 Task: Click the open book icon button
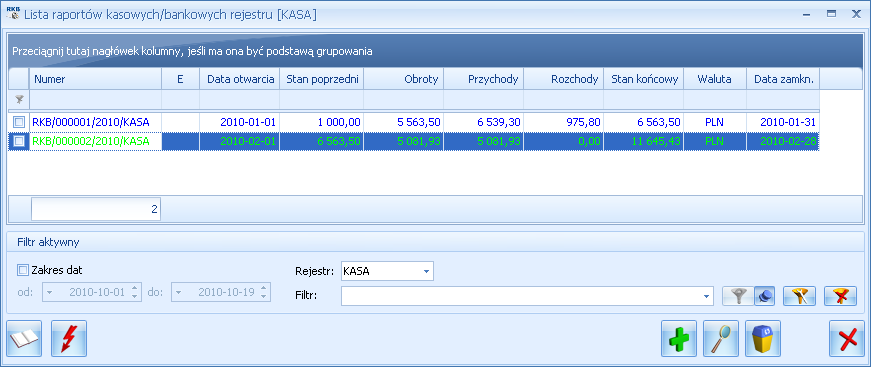[24, 338]
